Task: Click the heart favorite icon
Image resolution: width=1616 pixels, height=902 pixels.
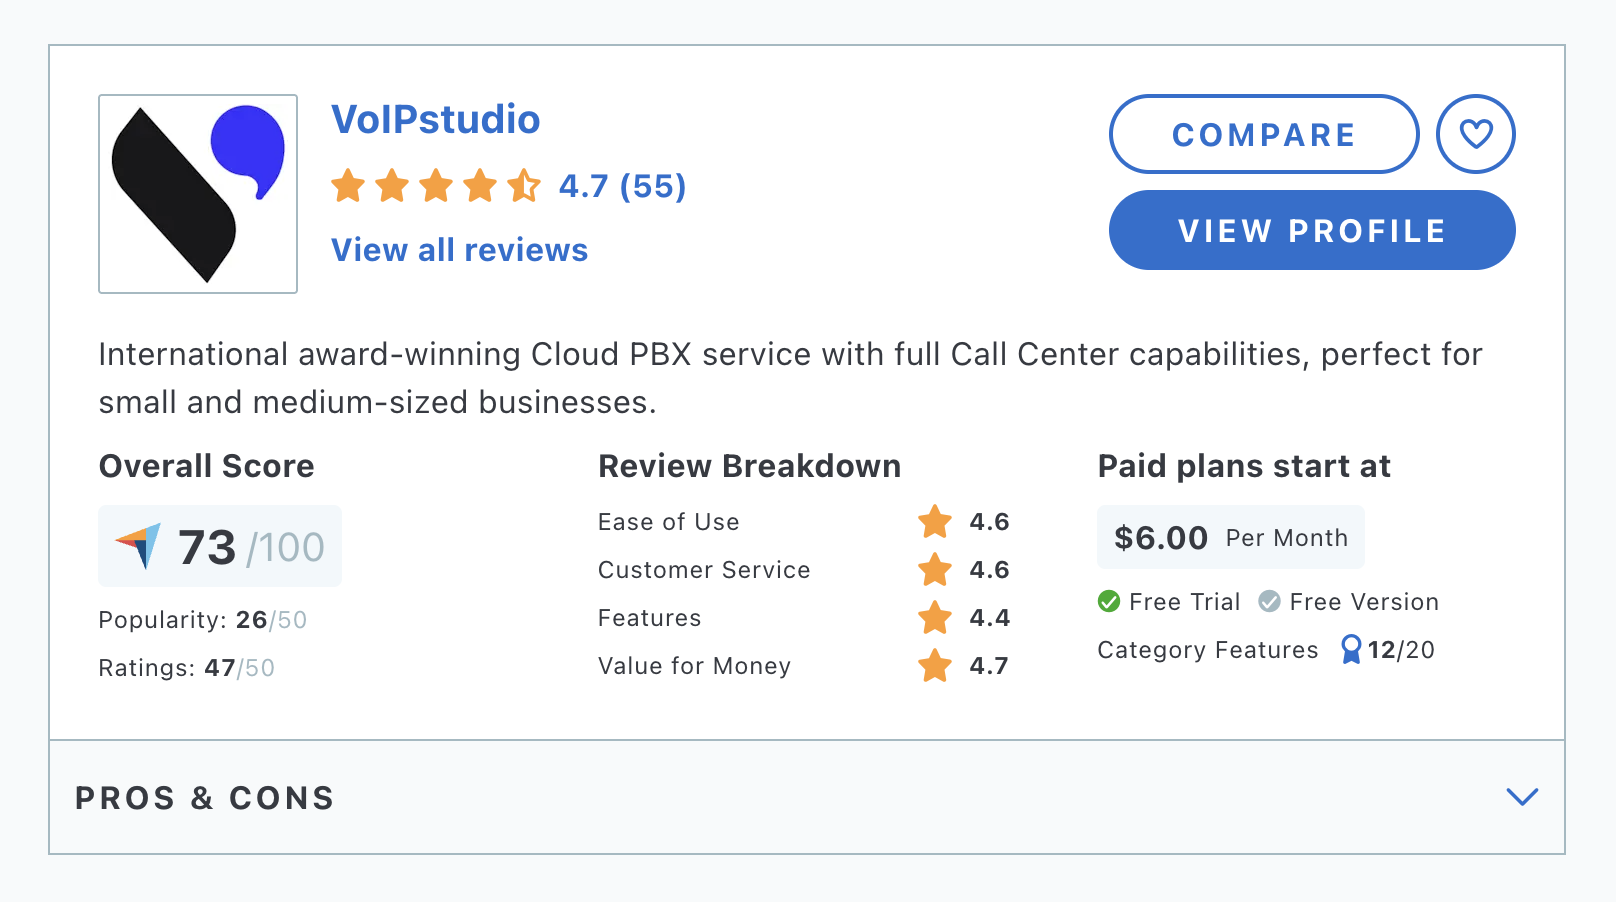Action: 1476,134
